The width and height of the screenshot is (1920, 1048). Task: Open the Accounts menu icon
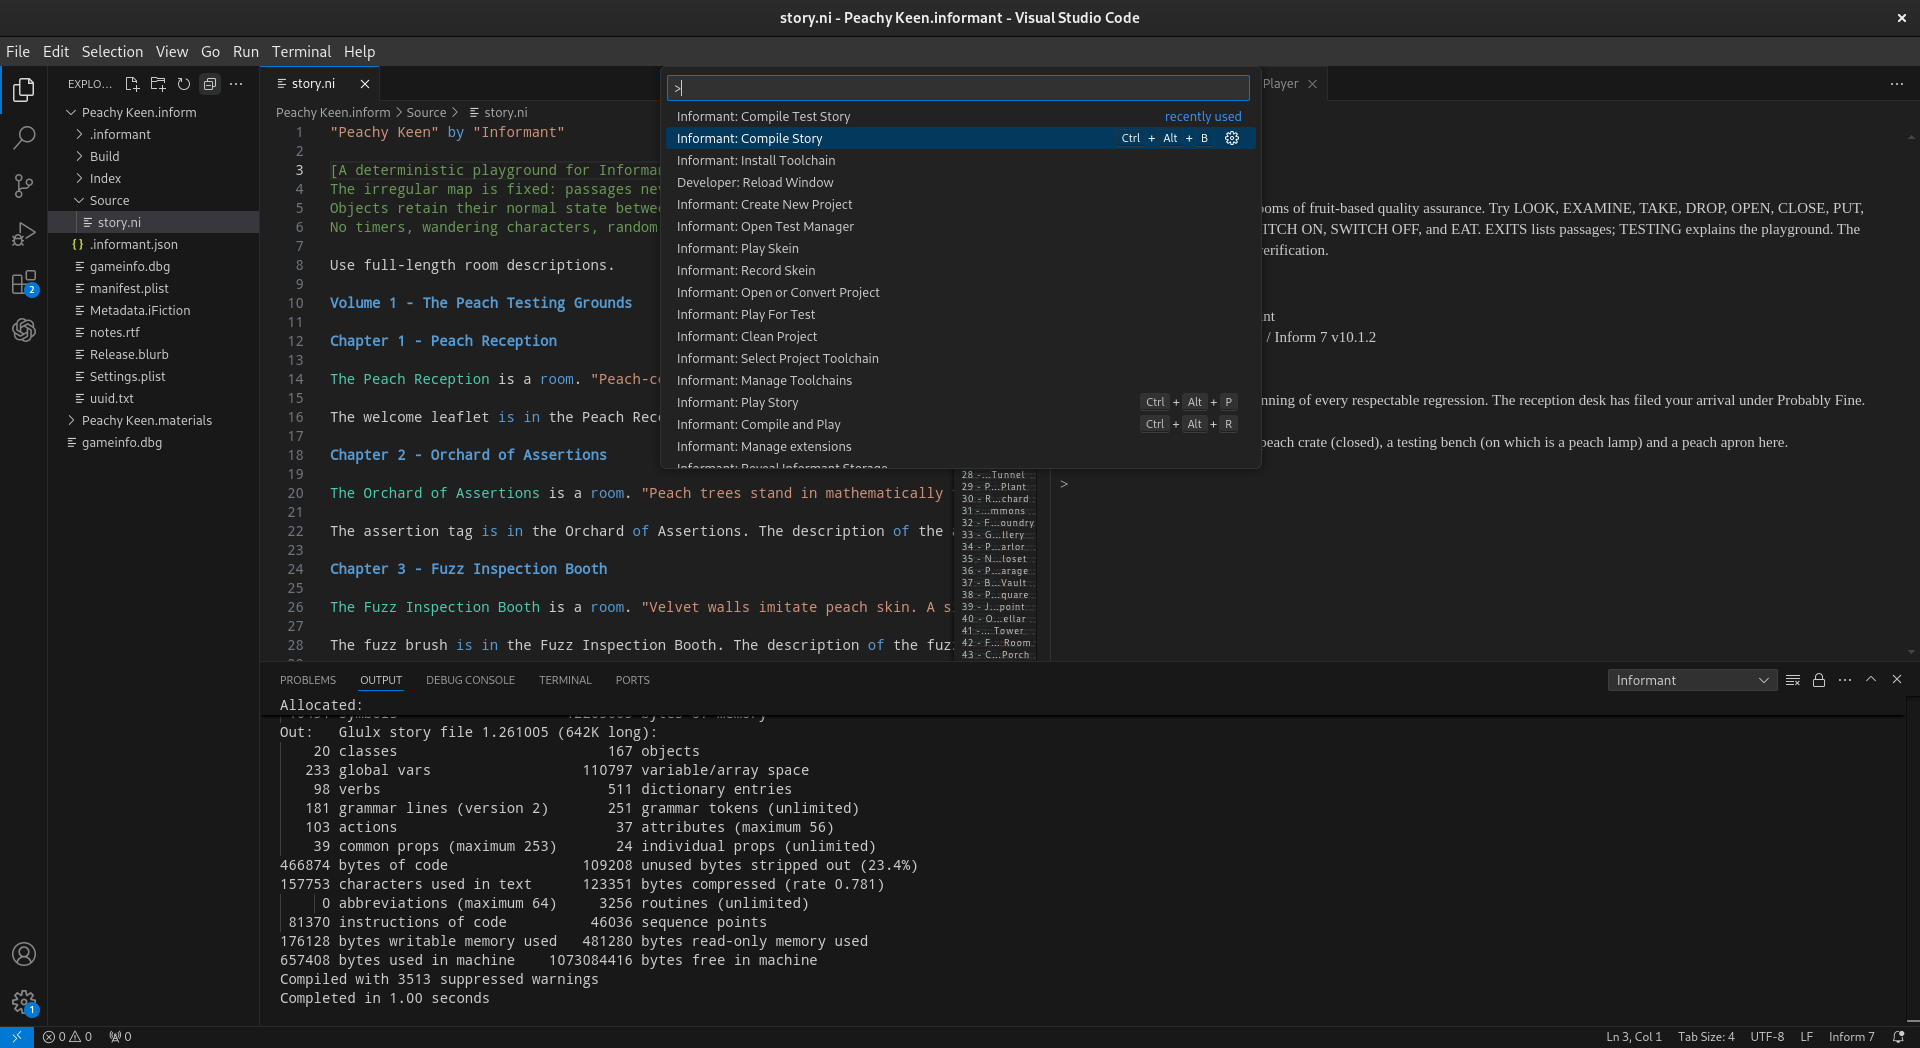pyautogui.click(x=24, y=954)
